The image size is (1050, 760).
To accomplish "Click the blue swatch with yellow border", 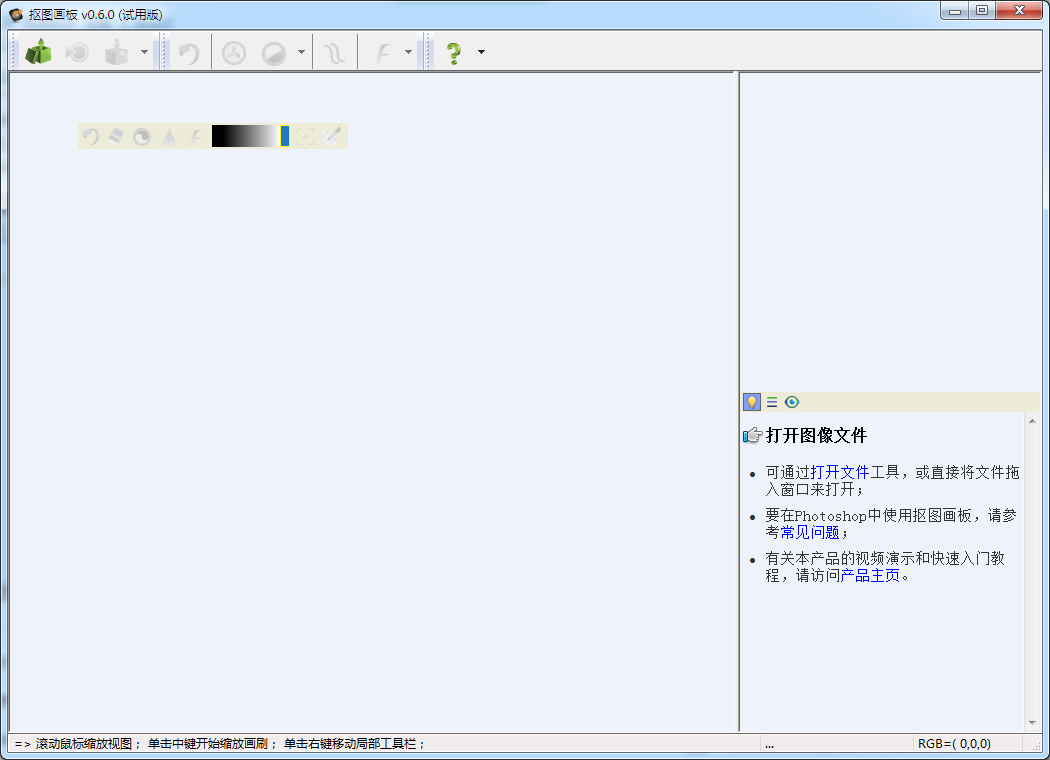I will click(285, 136).
